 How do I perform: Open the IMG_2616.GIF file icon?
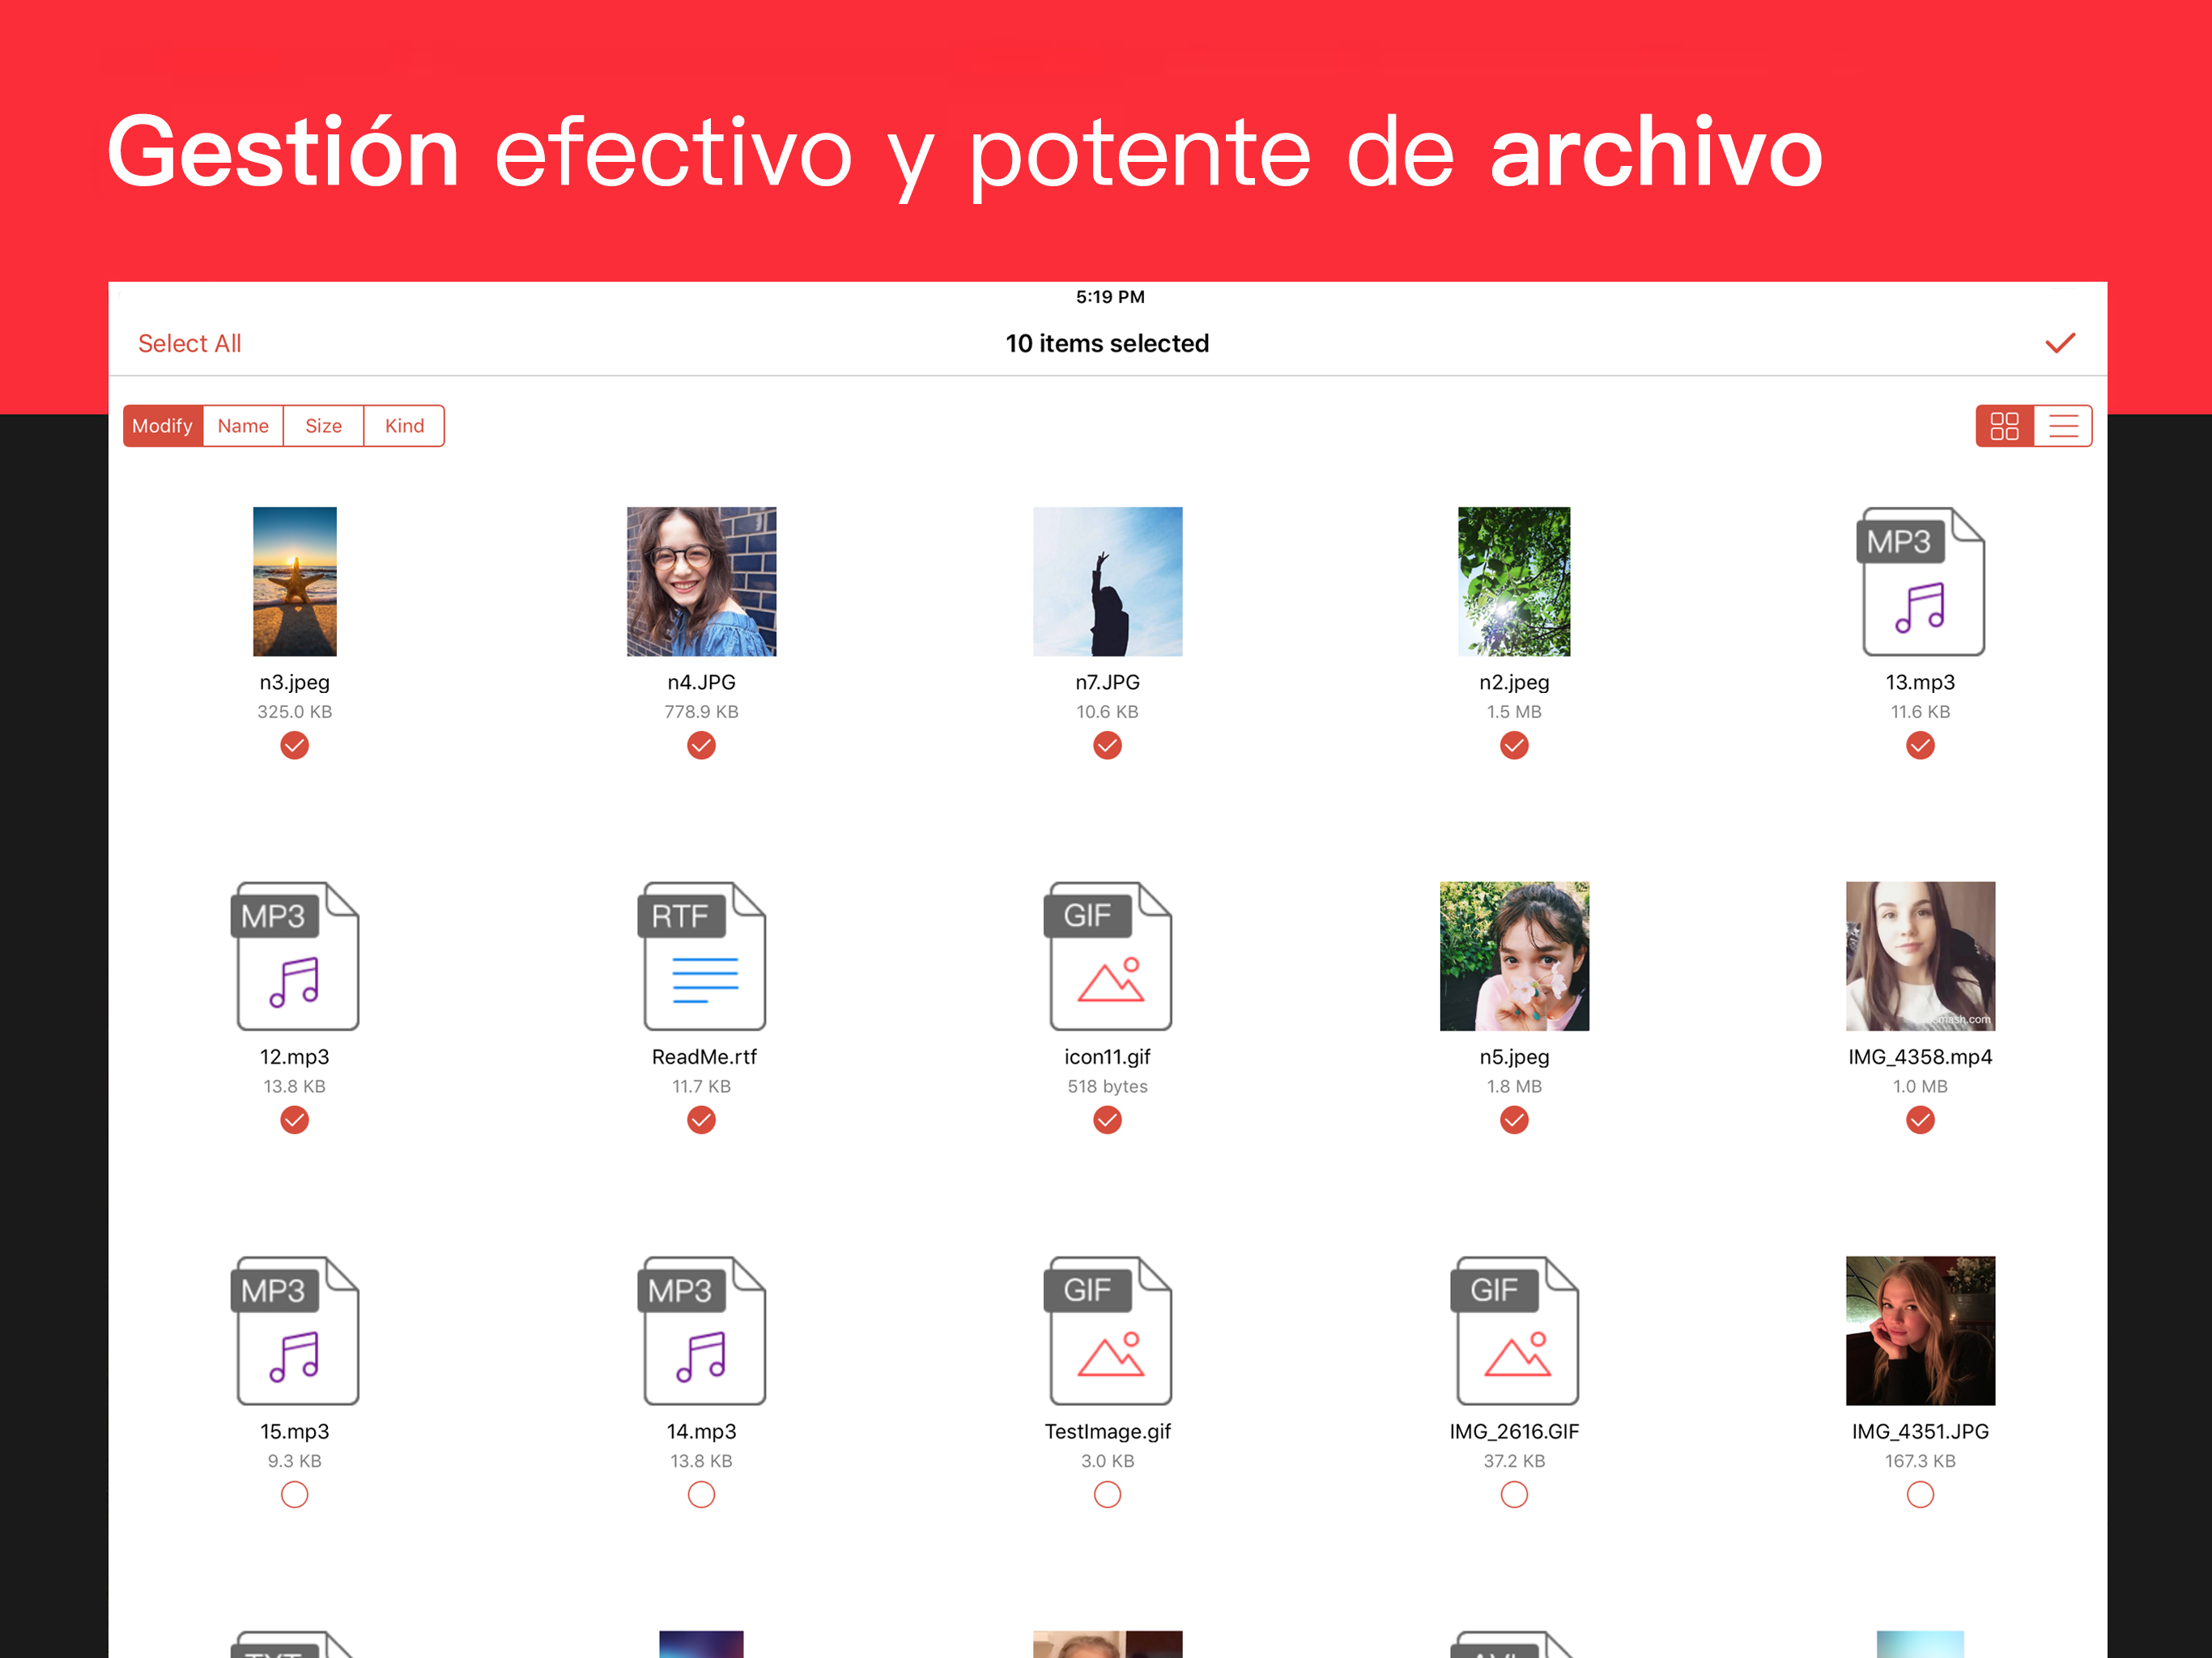click(x=1515, y=1330)
